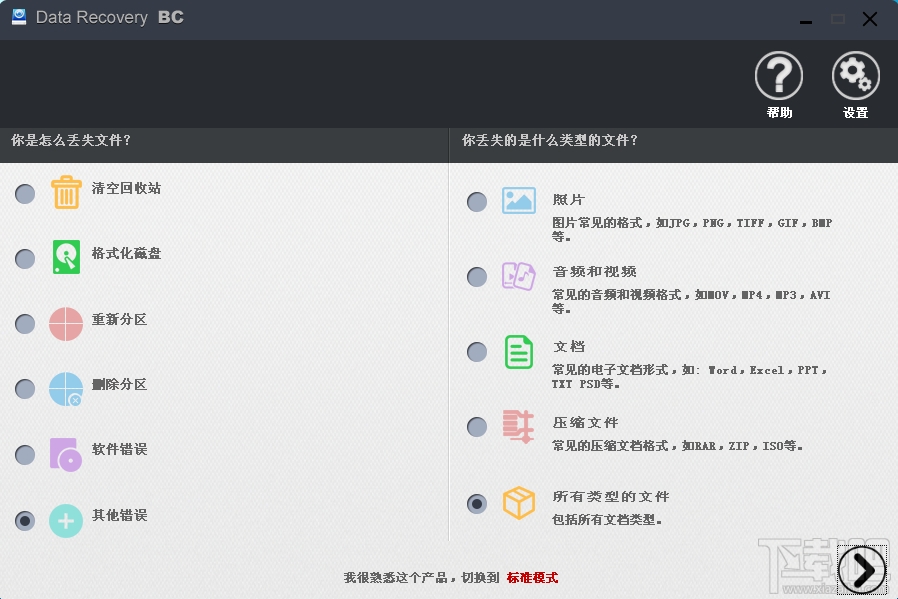Viewport: 898px width, 599px height.
Task: Click the 文档 document icon
Action: [519, 352]
